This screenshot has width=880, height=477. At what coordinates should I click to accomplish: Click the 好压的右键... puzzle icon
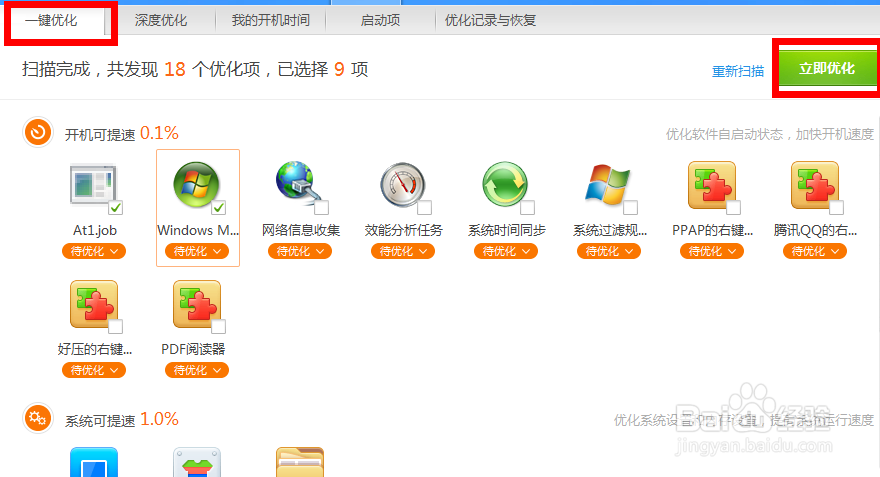(x=94, y=304)
